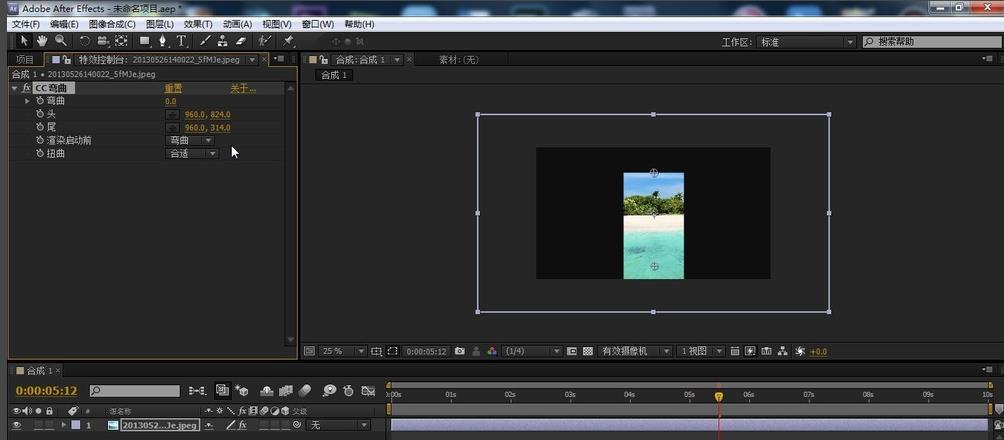Expand the 弯曲 property triangle
The image size is (1004, 440).
28,101
